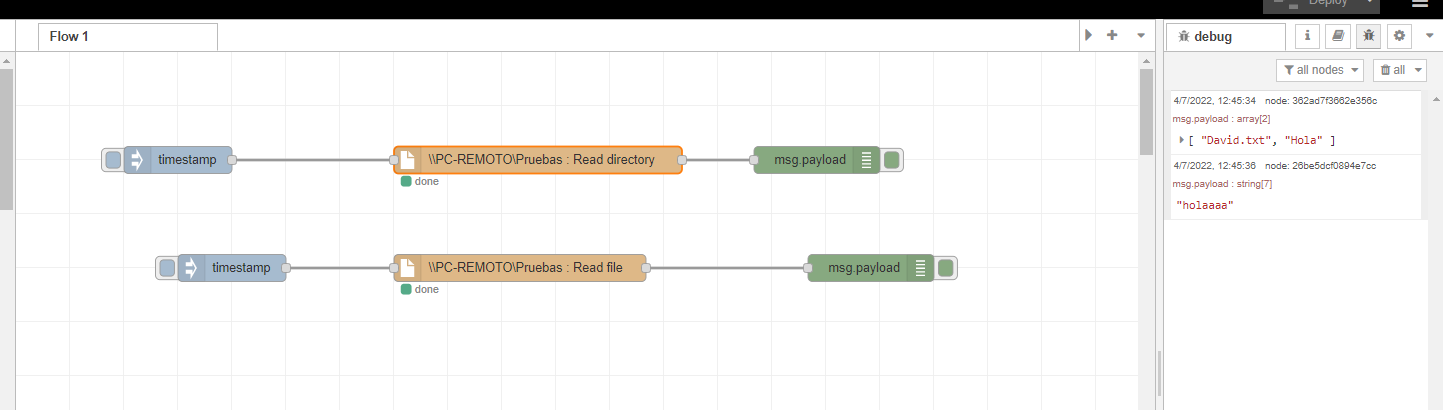The width and height of the screenshot is (1443, 410).
Task: Open the configuration nodes gear icon
Action: coord(1398,36)
